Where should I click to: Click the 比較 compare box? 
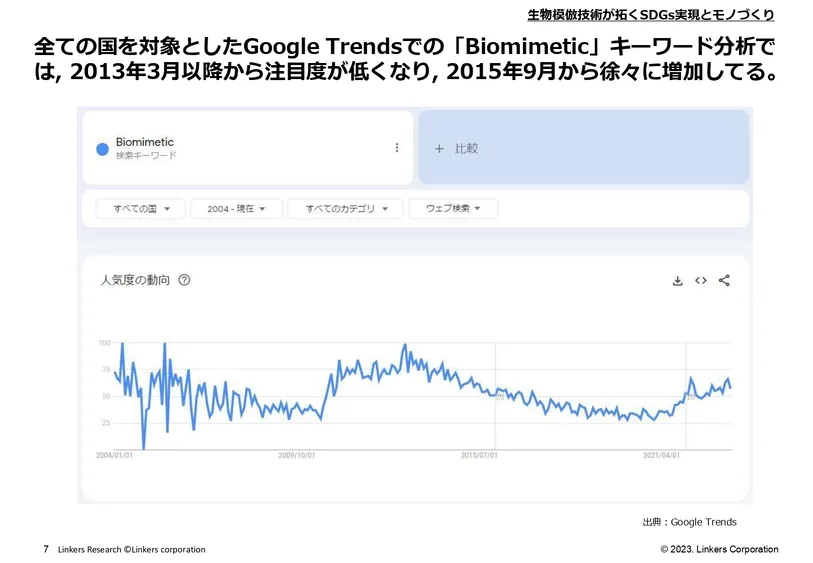(583, 148)
